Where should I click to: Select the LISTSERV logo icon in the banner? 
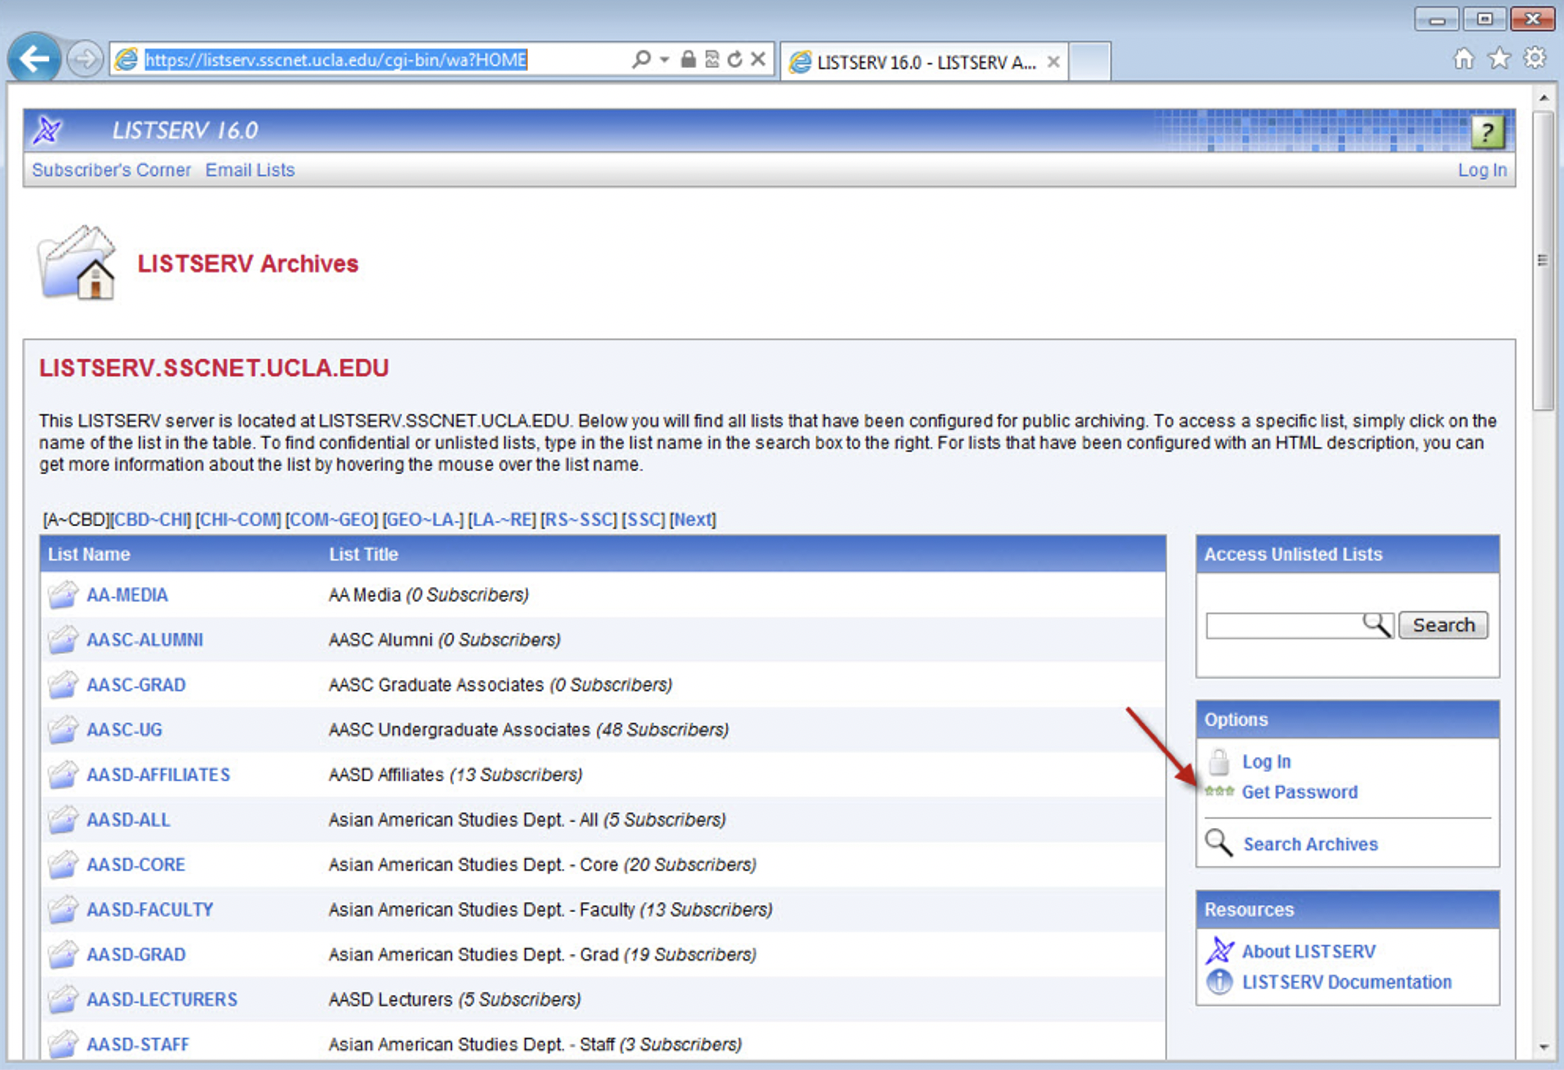pos(47,130)
